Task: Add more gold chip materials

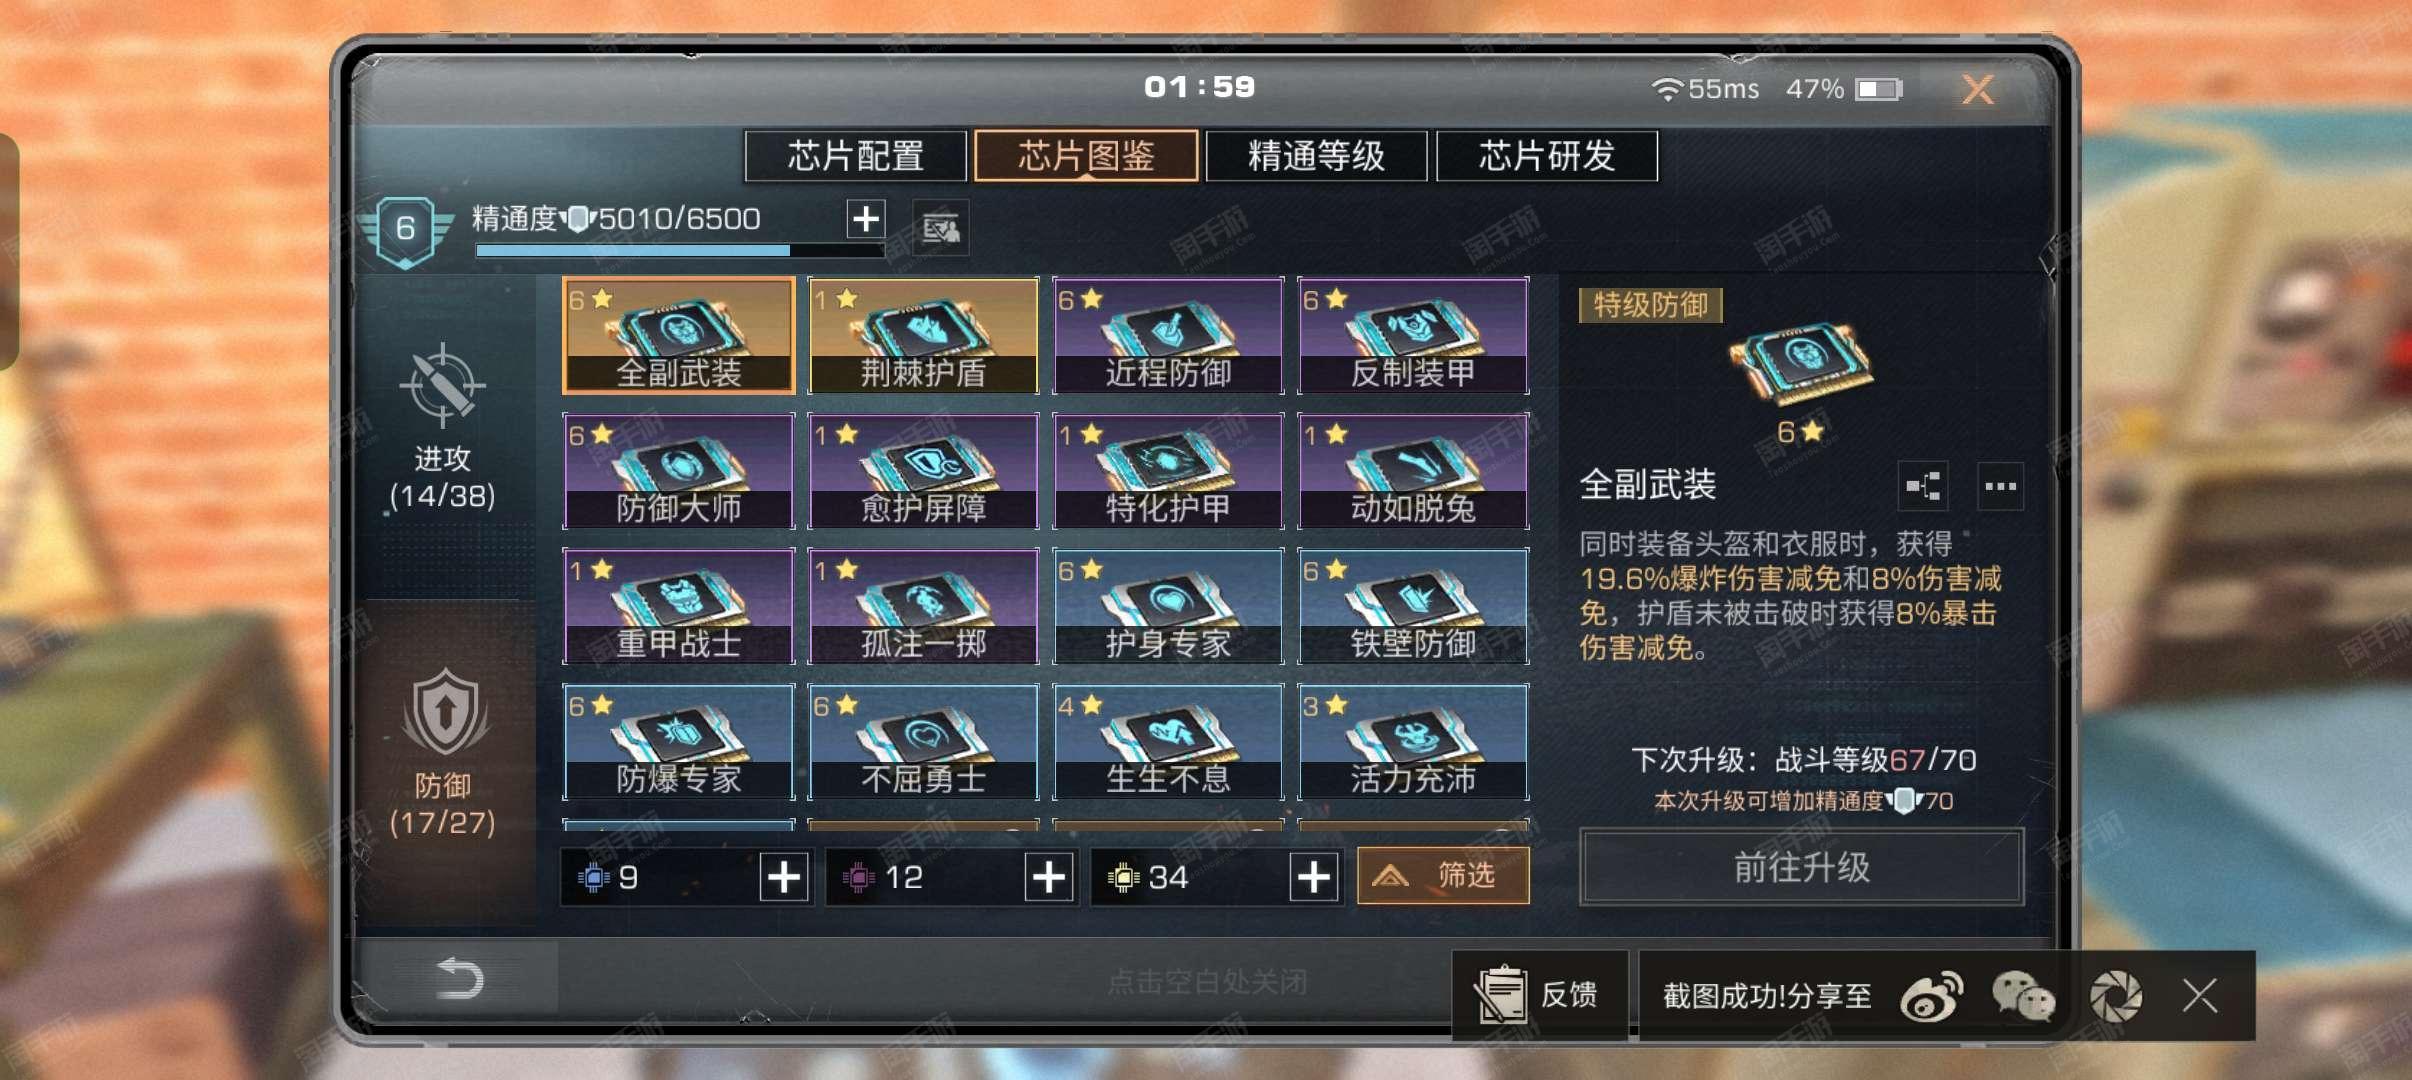Action: click(x=1314, y=878)
